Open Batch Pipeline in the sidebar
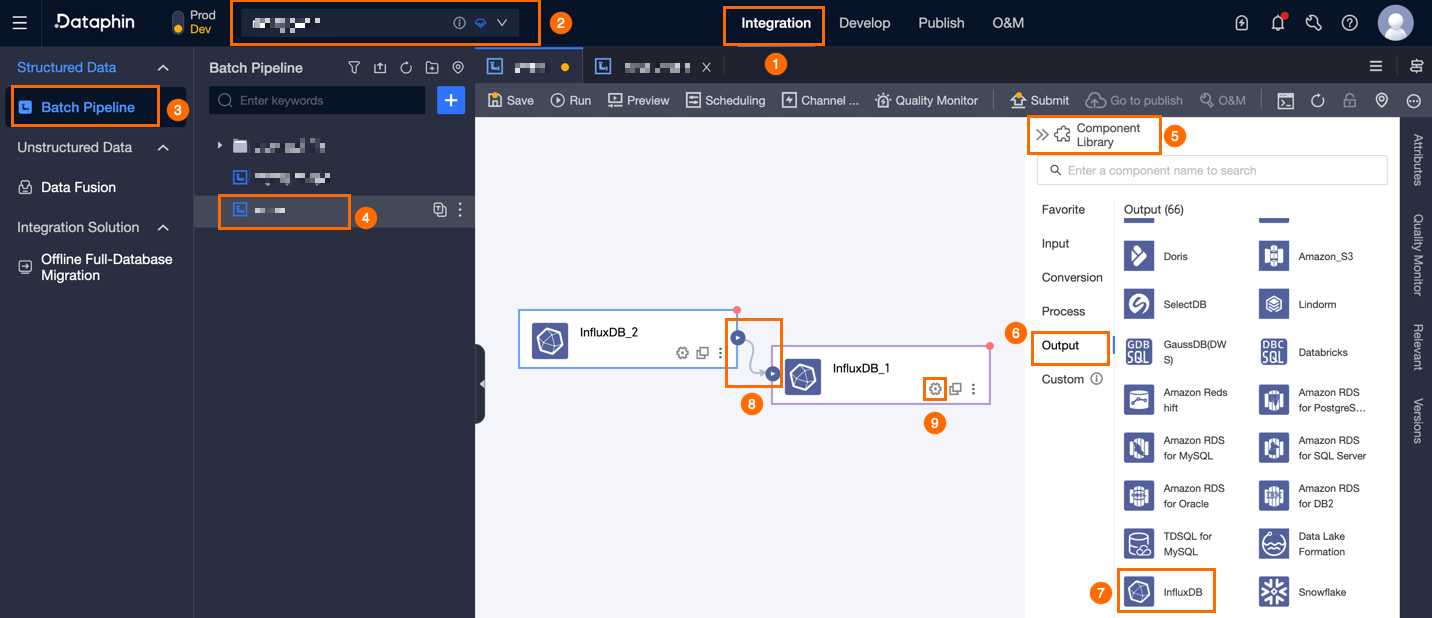 (x=87, y=107)
